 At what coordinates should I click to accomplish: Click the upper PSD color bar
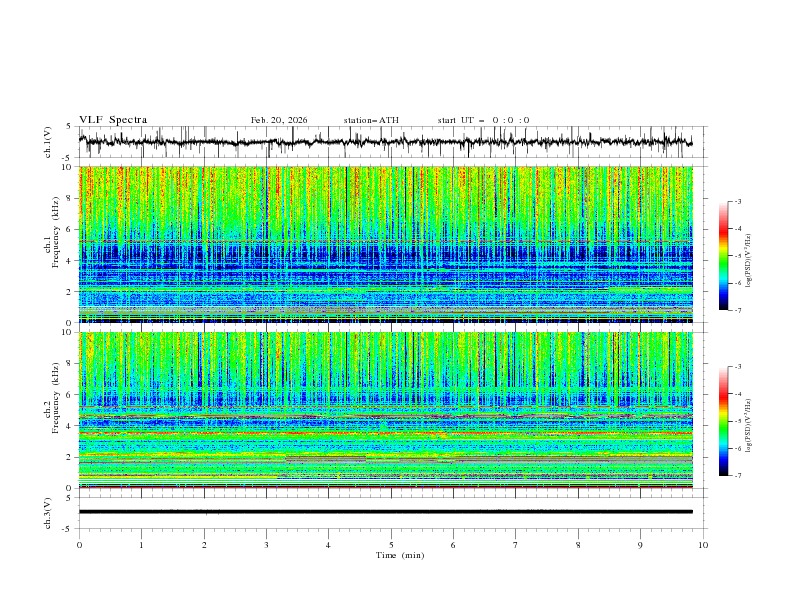[723, 256]
